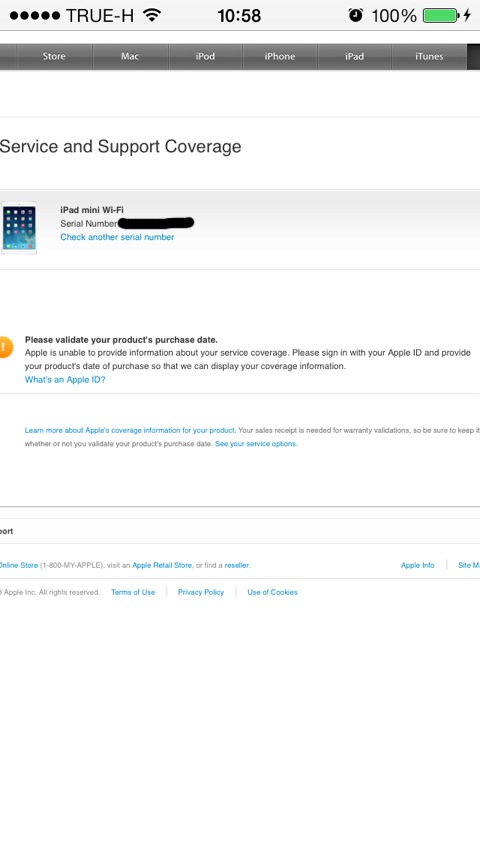
Task: Open Use of Cookies link
Action: click(272, 592)
